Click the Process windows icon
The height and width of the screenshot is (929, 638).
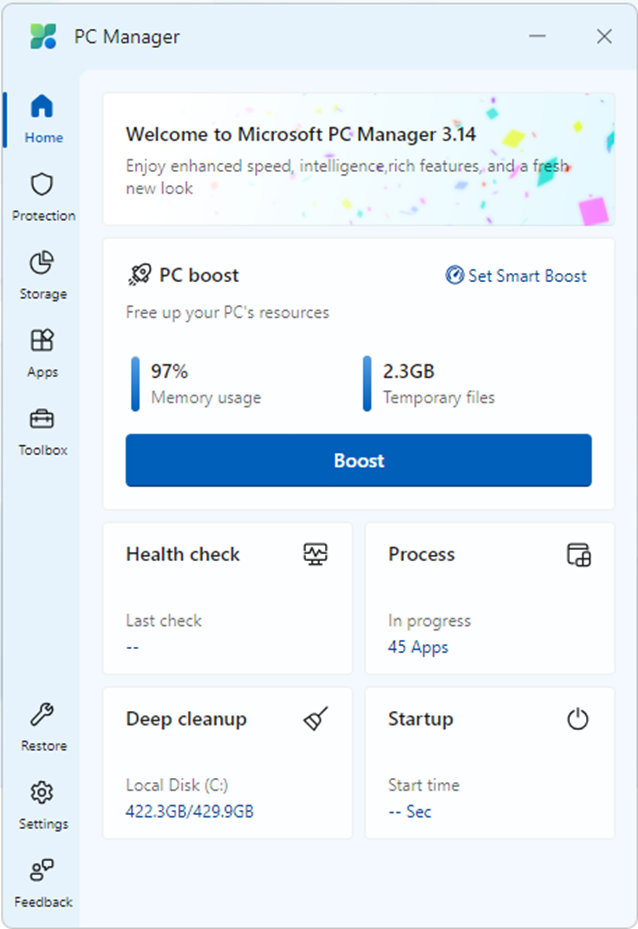coord(579,555)
